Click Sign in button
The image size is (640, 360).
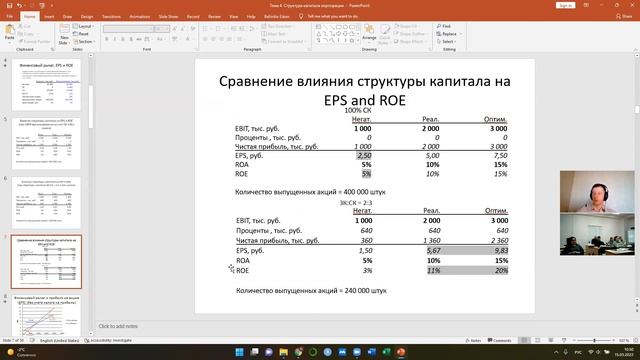click(x=565, y=5)
